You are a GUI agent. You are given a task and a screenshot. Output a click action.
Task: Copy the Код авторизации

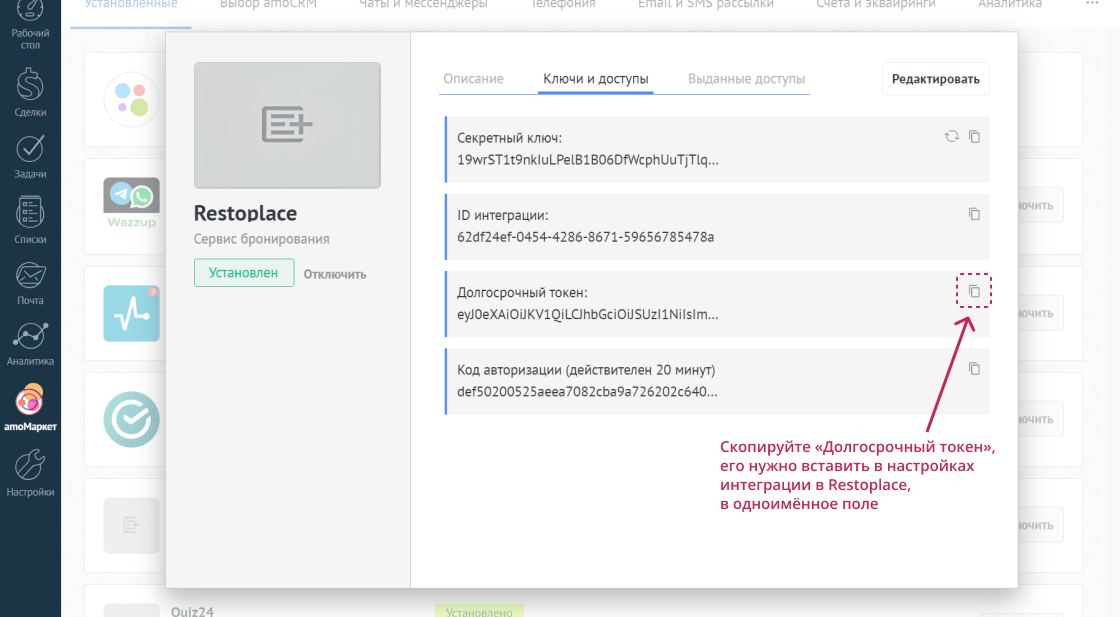coord(975,368)
